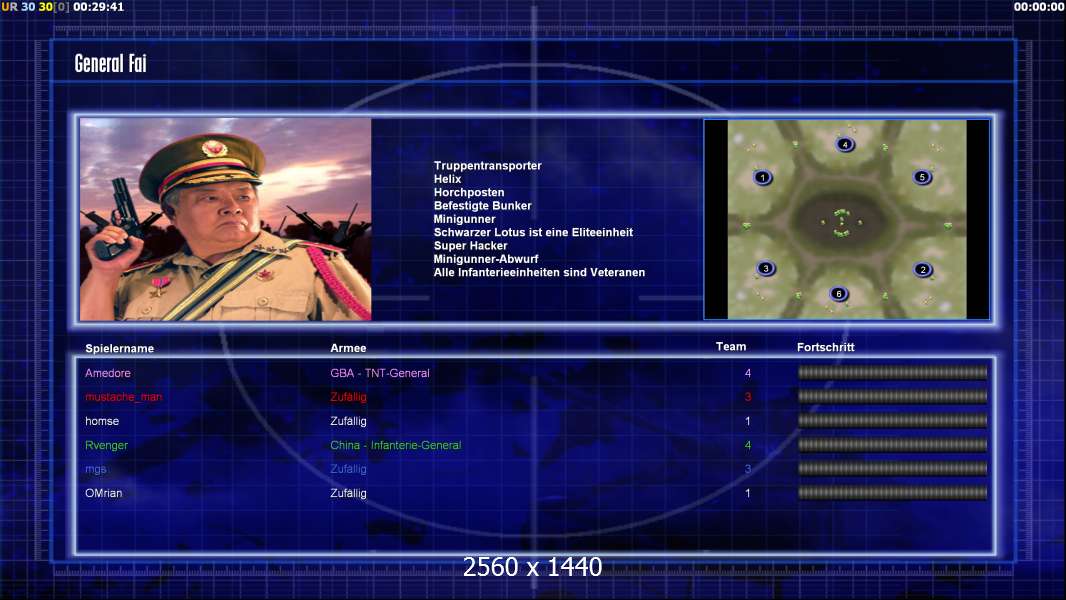Click team number 1 in homse's row

pyautogui.click(x=748, y=421)
